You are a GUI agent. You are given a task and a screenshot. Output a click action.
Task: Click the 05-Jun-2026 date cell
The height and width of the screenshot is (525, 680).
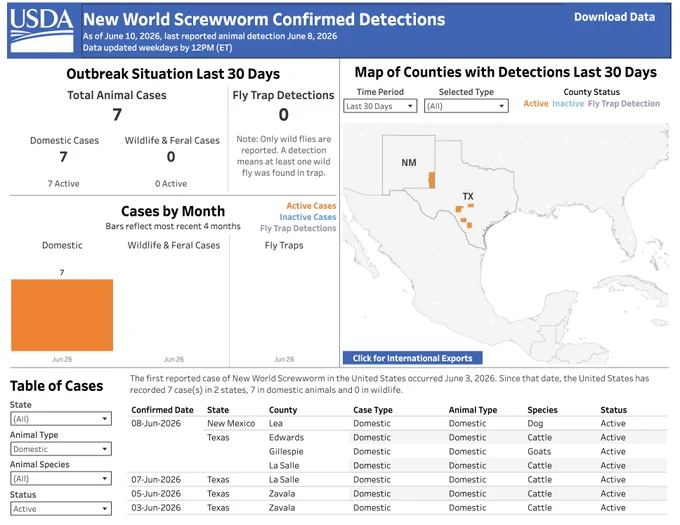pos(156,494)
